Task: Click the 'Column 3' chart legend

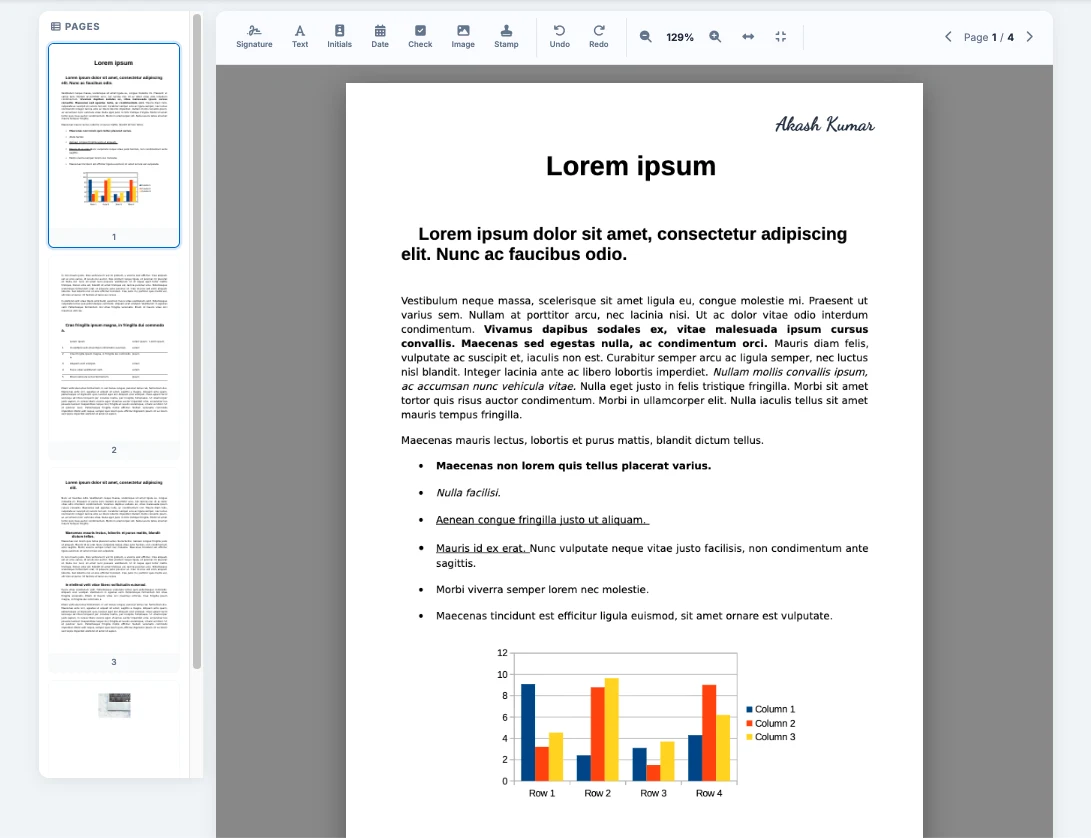Action: (770, 737)
